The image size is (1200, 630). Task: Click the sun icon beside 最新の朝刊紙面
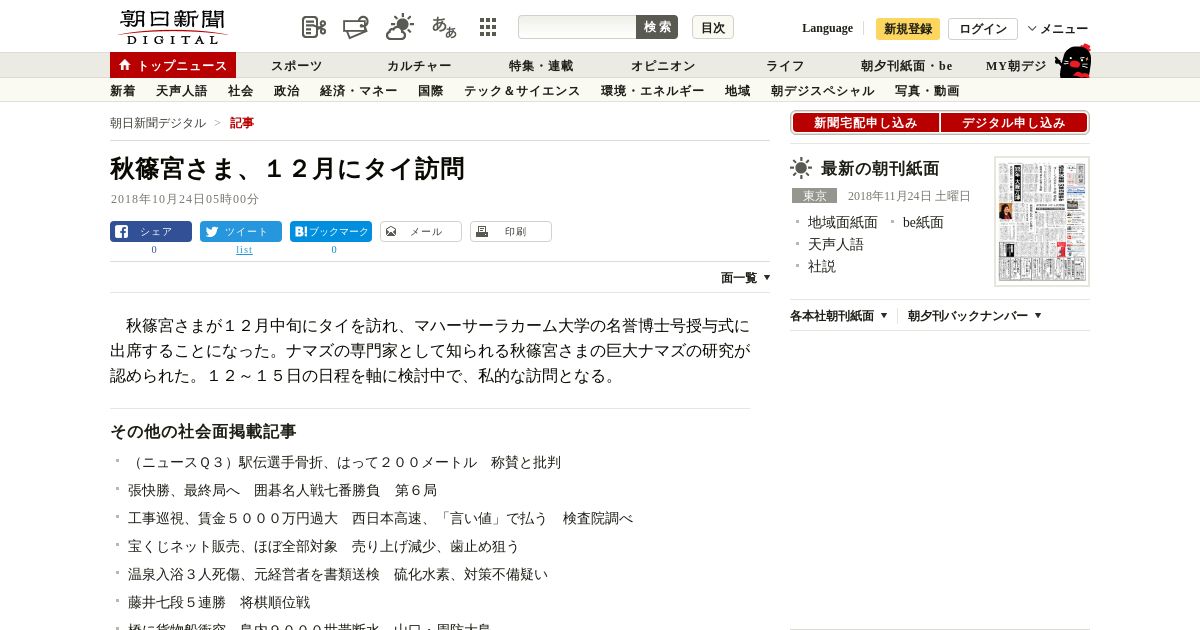(x=801, y=168)
